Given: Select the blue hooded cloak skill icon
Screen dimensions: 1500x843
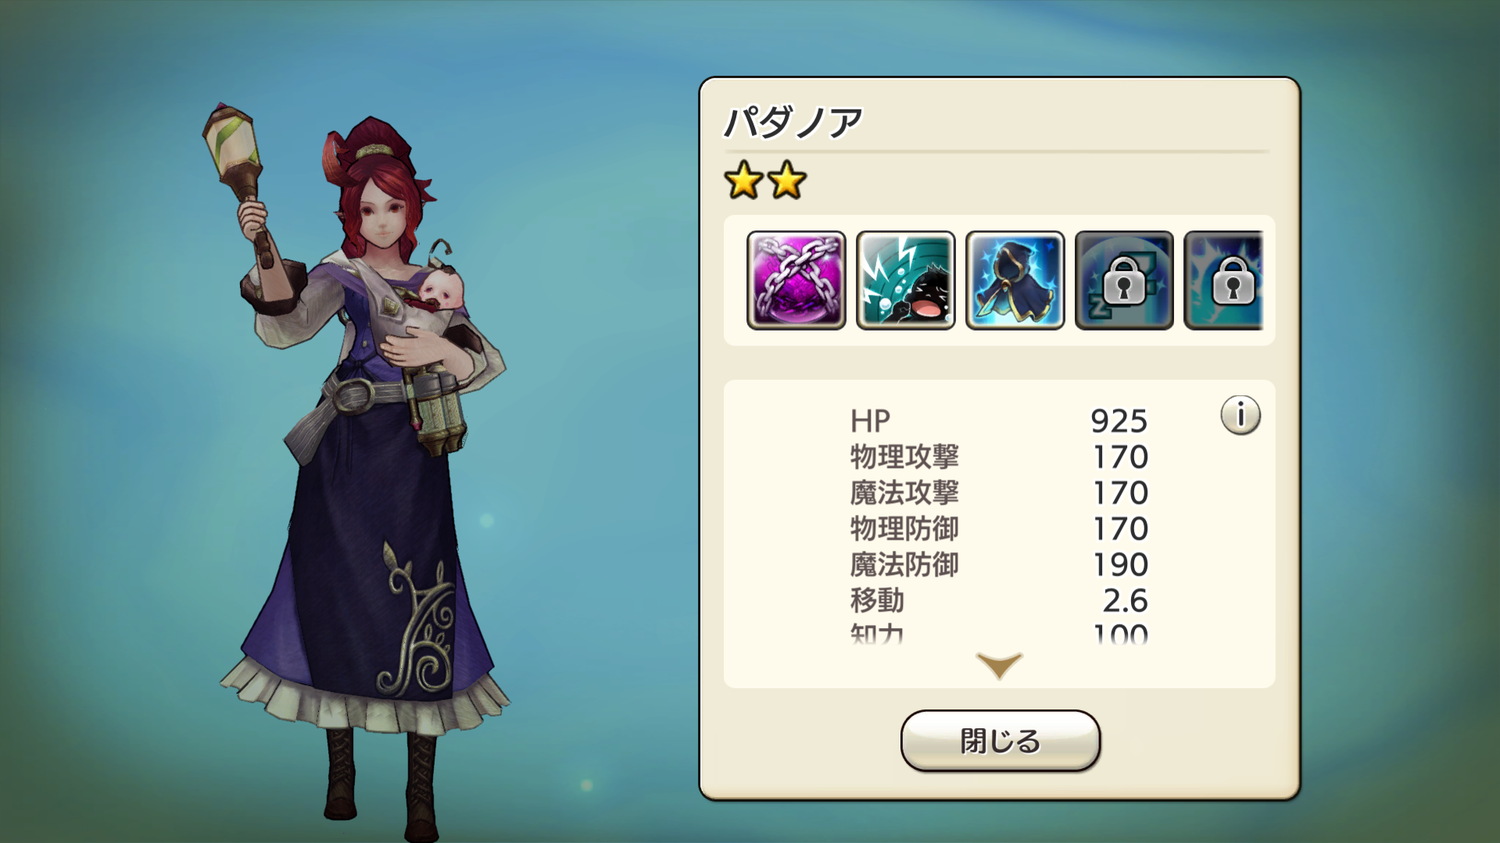Looking at the screenshot, I should (1014, 280).
